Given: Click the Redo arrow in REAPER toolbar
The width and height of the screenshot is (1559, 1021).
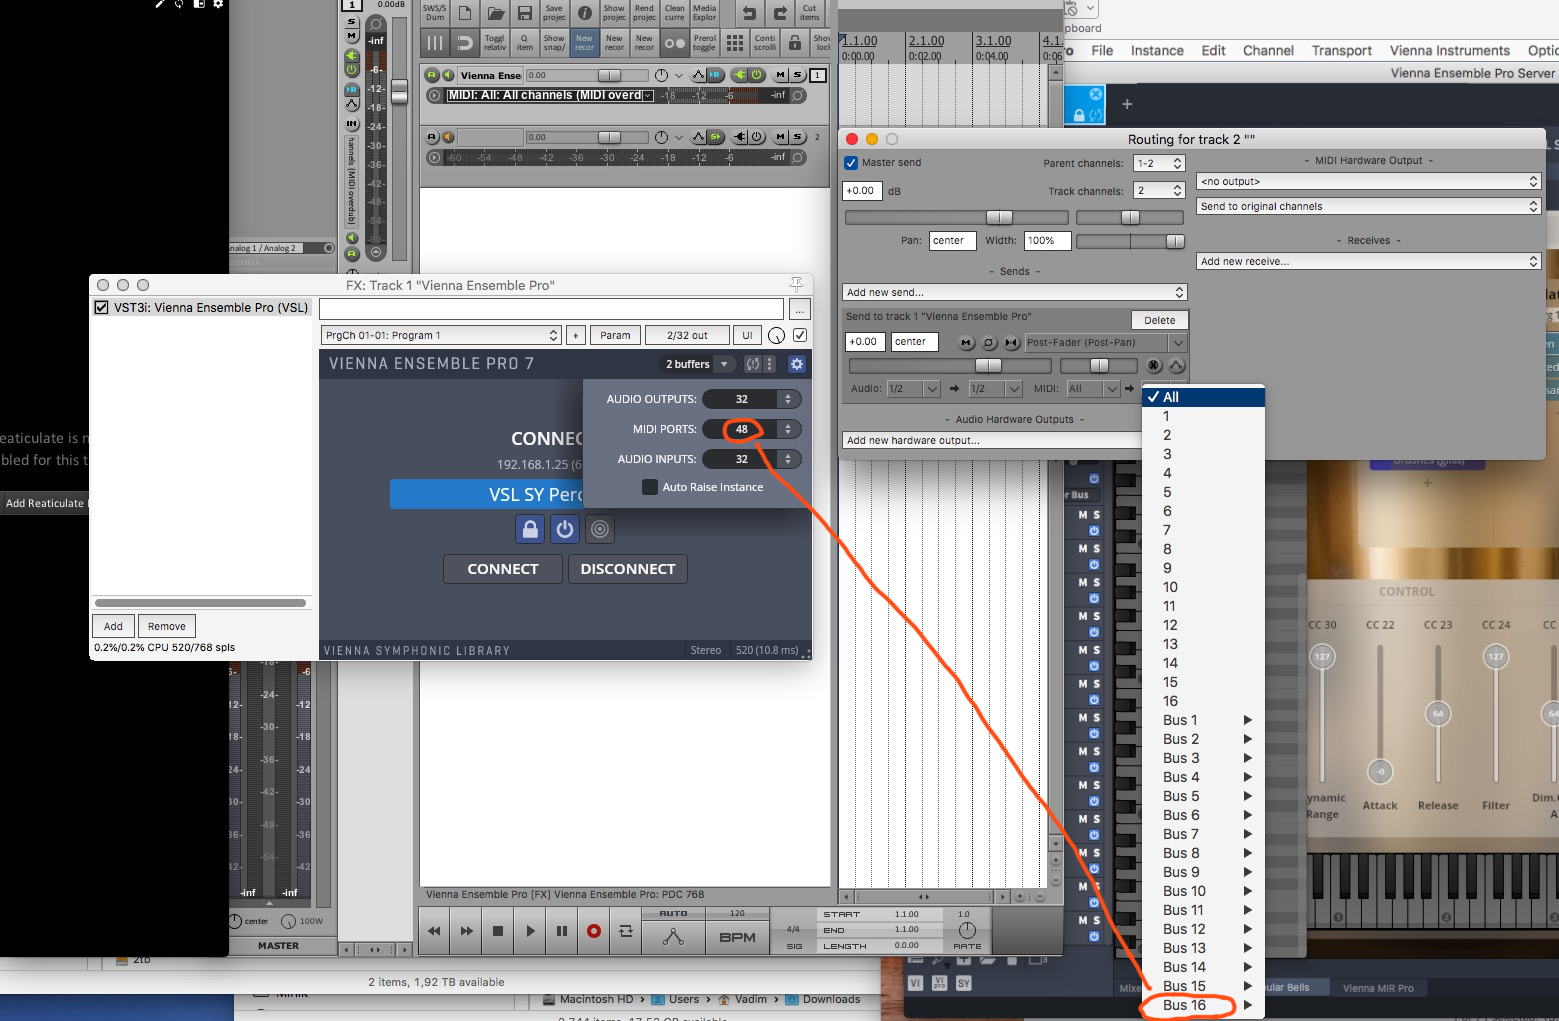Looking at the screenshot, I should click(x=780, y=13).
